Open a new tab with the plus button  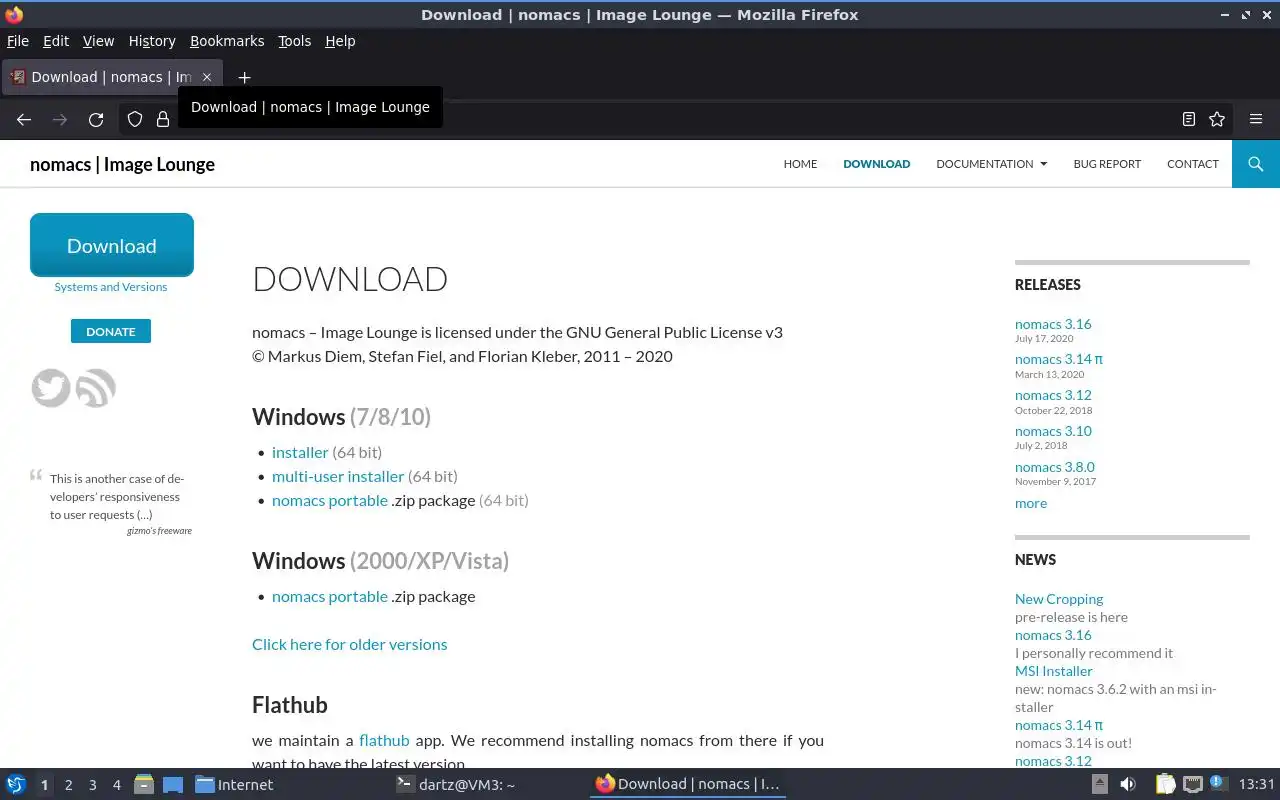pyautogui.click(x=244, y=77)
